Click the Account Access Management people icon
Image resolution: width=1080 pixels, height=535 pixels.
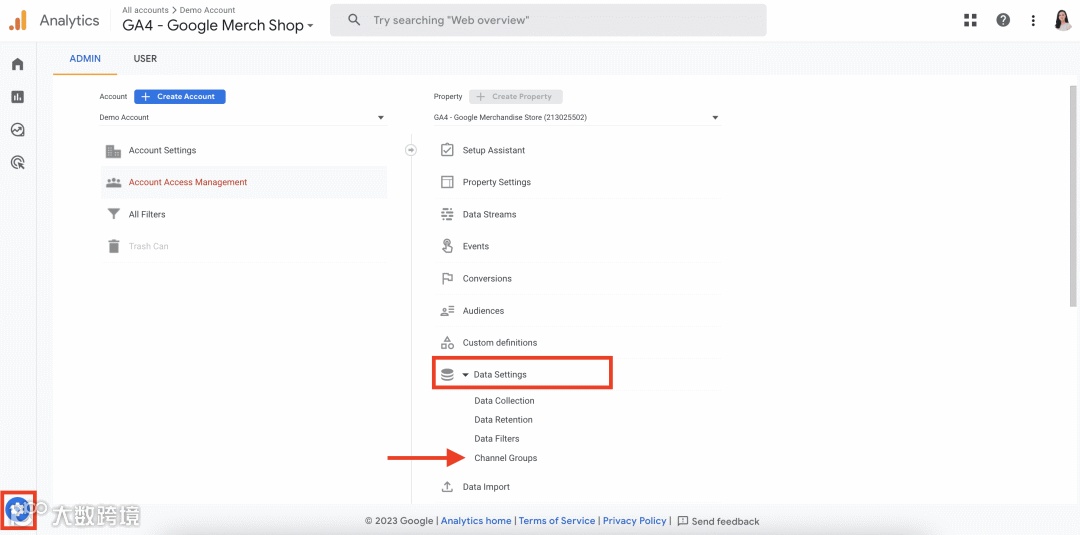tap(114, 182)
